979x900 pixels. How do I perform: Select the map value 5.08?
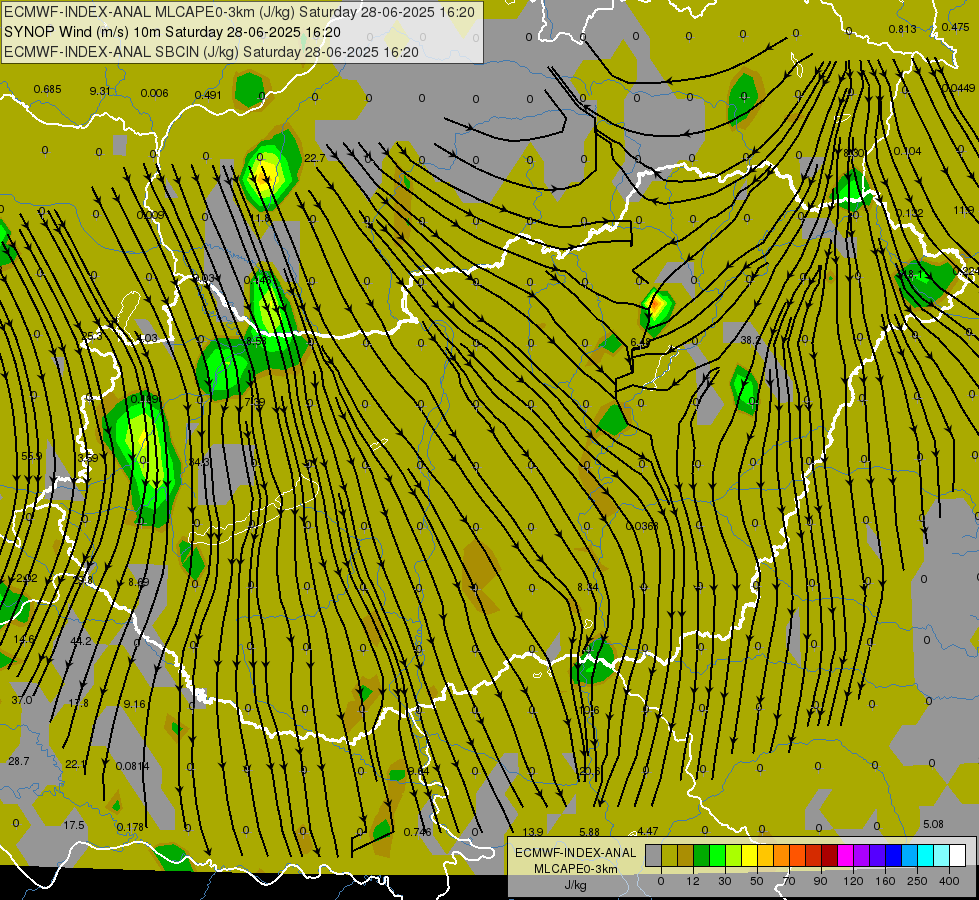[933, 824]
